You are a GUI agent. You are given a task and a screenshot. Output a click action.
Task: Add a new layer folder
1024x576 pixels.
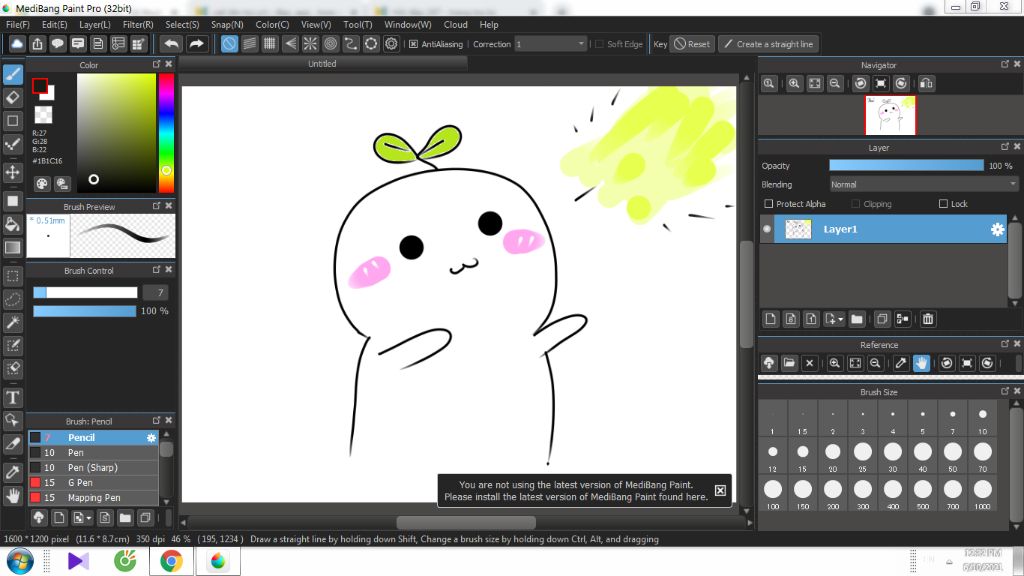point(857,319)
